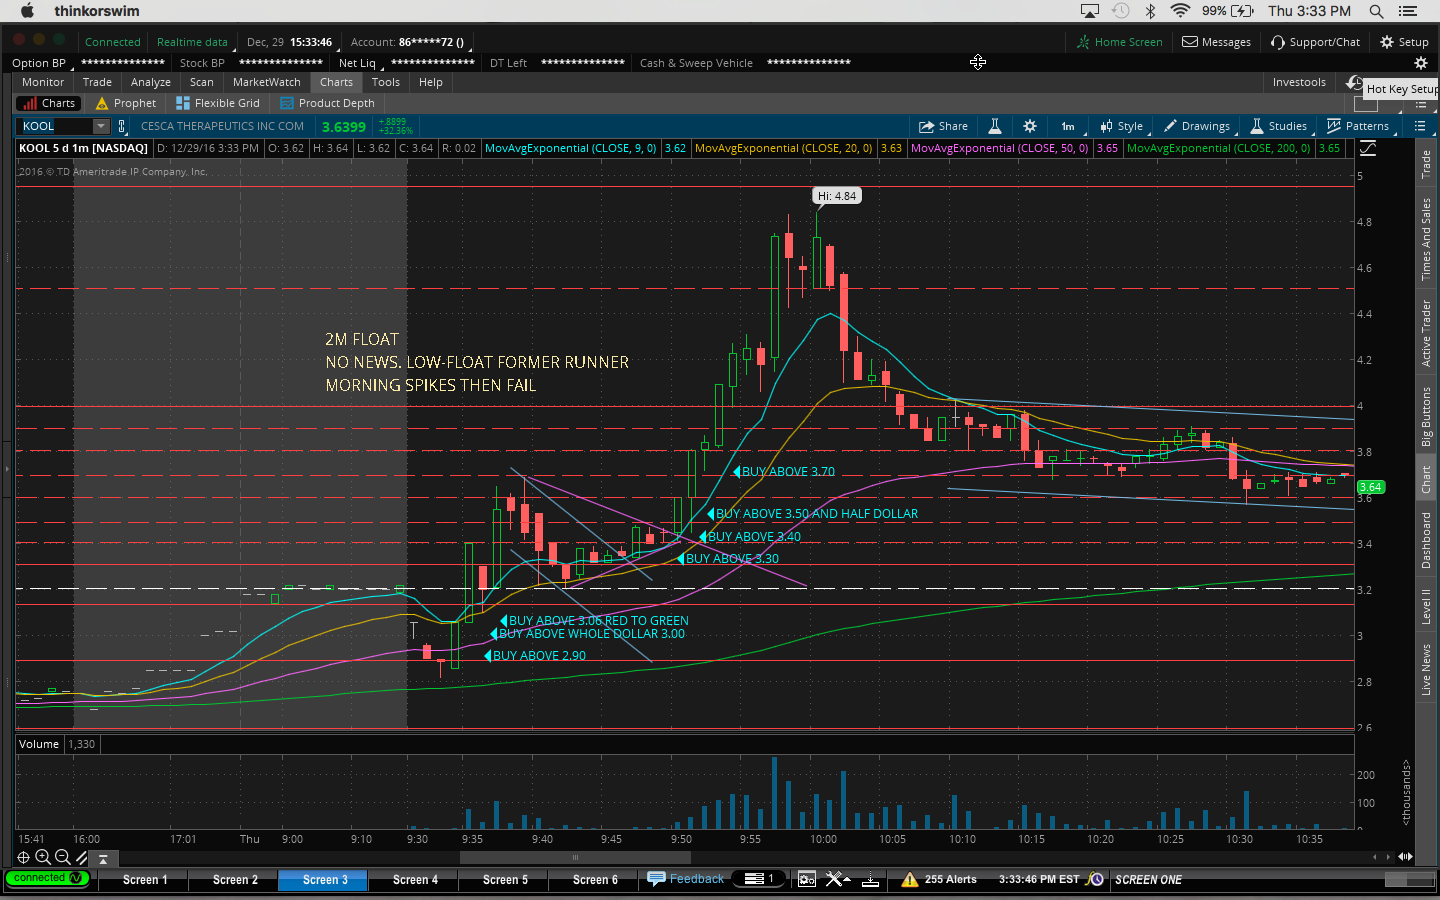Click the drawing line tool icon below chart
Image resolution: width=1440 pixels, height=900 pixels.
click(x=81, y=857)
